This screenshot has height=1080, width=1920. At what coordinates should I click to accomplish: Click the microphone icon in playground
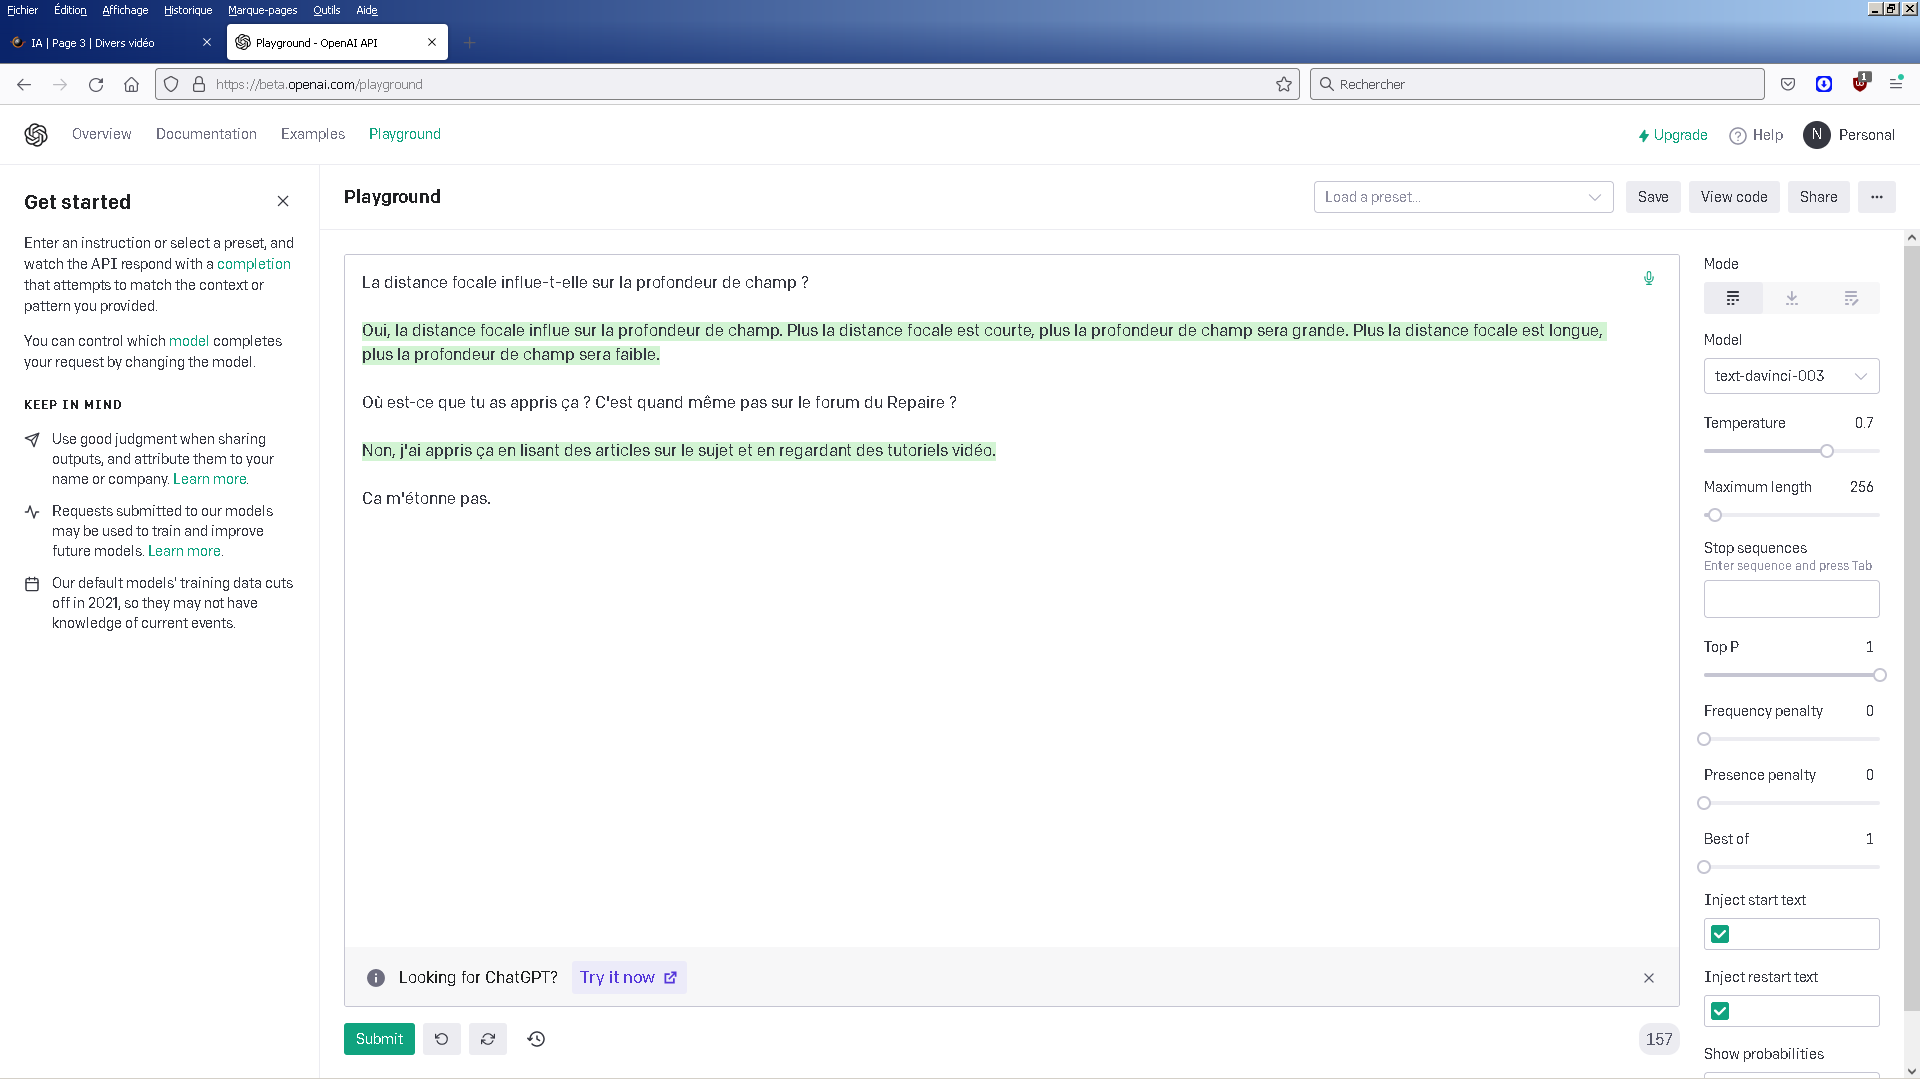point(1648,278)
